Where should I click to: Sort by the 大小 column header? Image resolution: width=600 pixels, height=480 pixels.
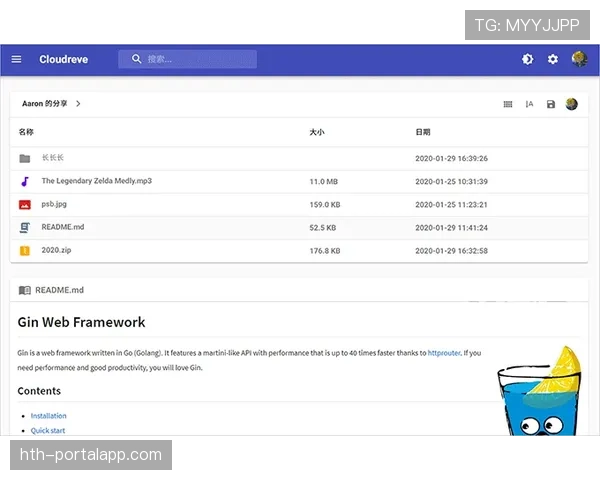[316, 132]
